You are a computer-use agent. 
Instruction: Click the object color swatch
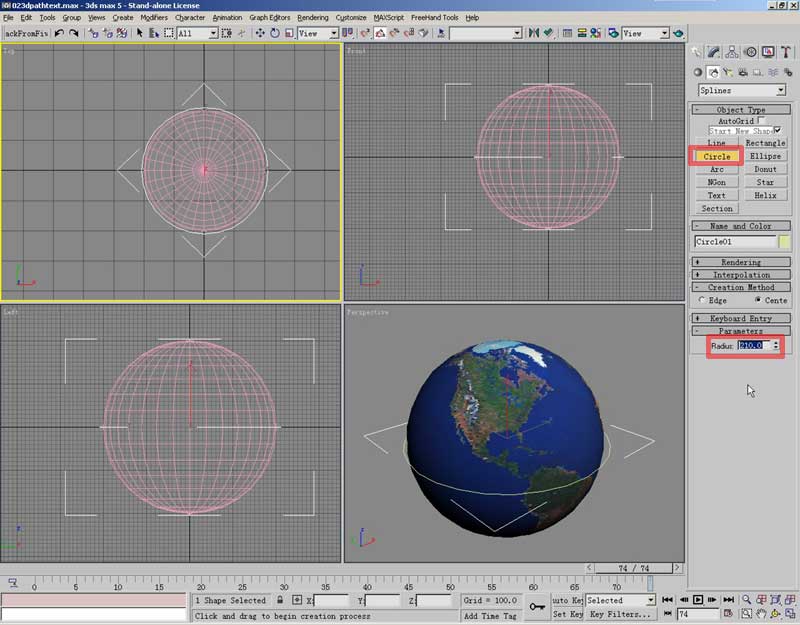point(785,241)
